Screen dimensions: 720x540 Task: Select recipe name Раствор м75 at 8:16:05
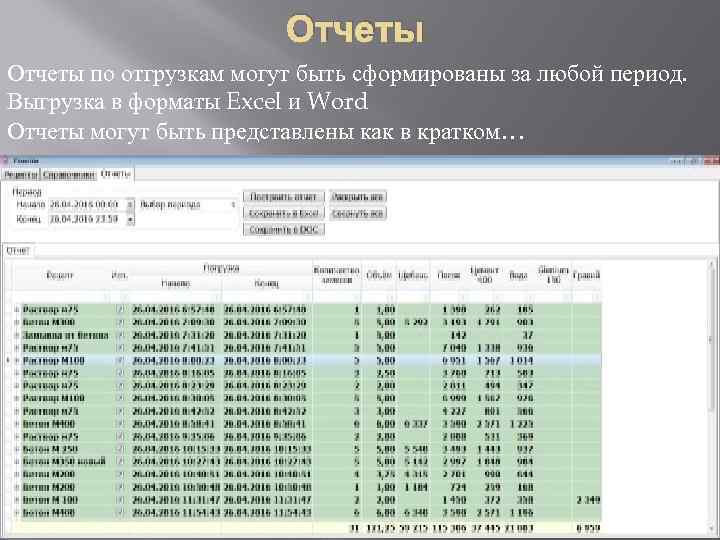51,373
